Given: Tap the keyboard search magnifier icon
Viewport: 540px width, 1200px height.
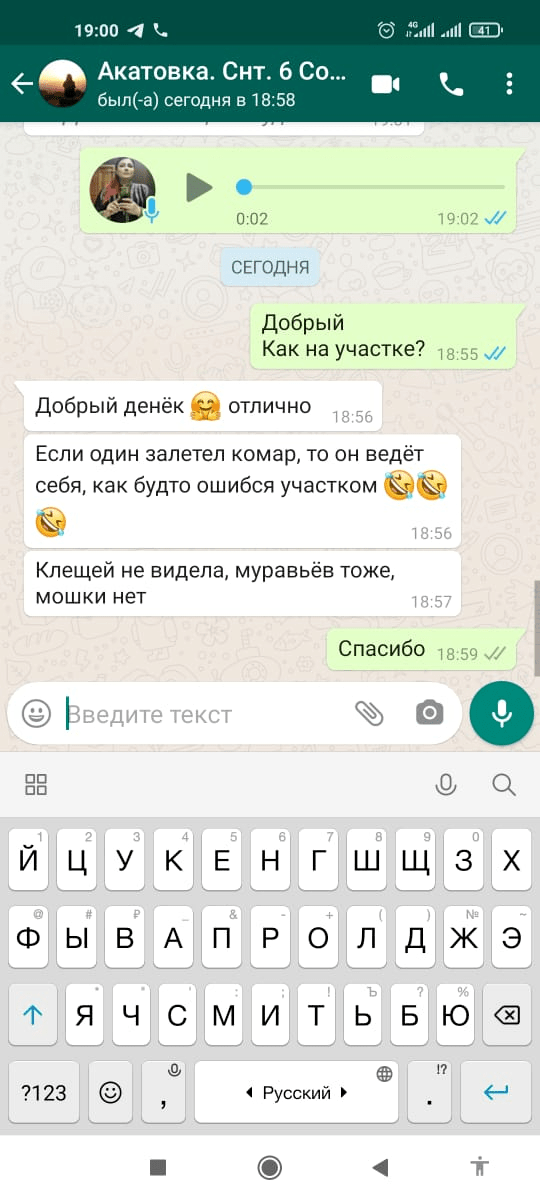Looking at the screenshot, I should tap(504, 784).
